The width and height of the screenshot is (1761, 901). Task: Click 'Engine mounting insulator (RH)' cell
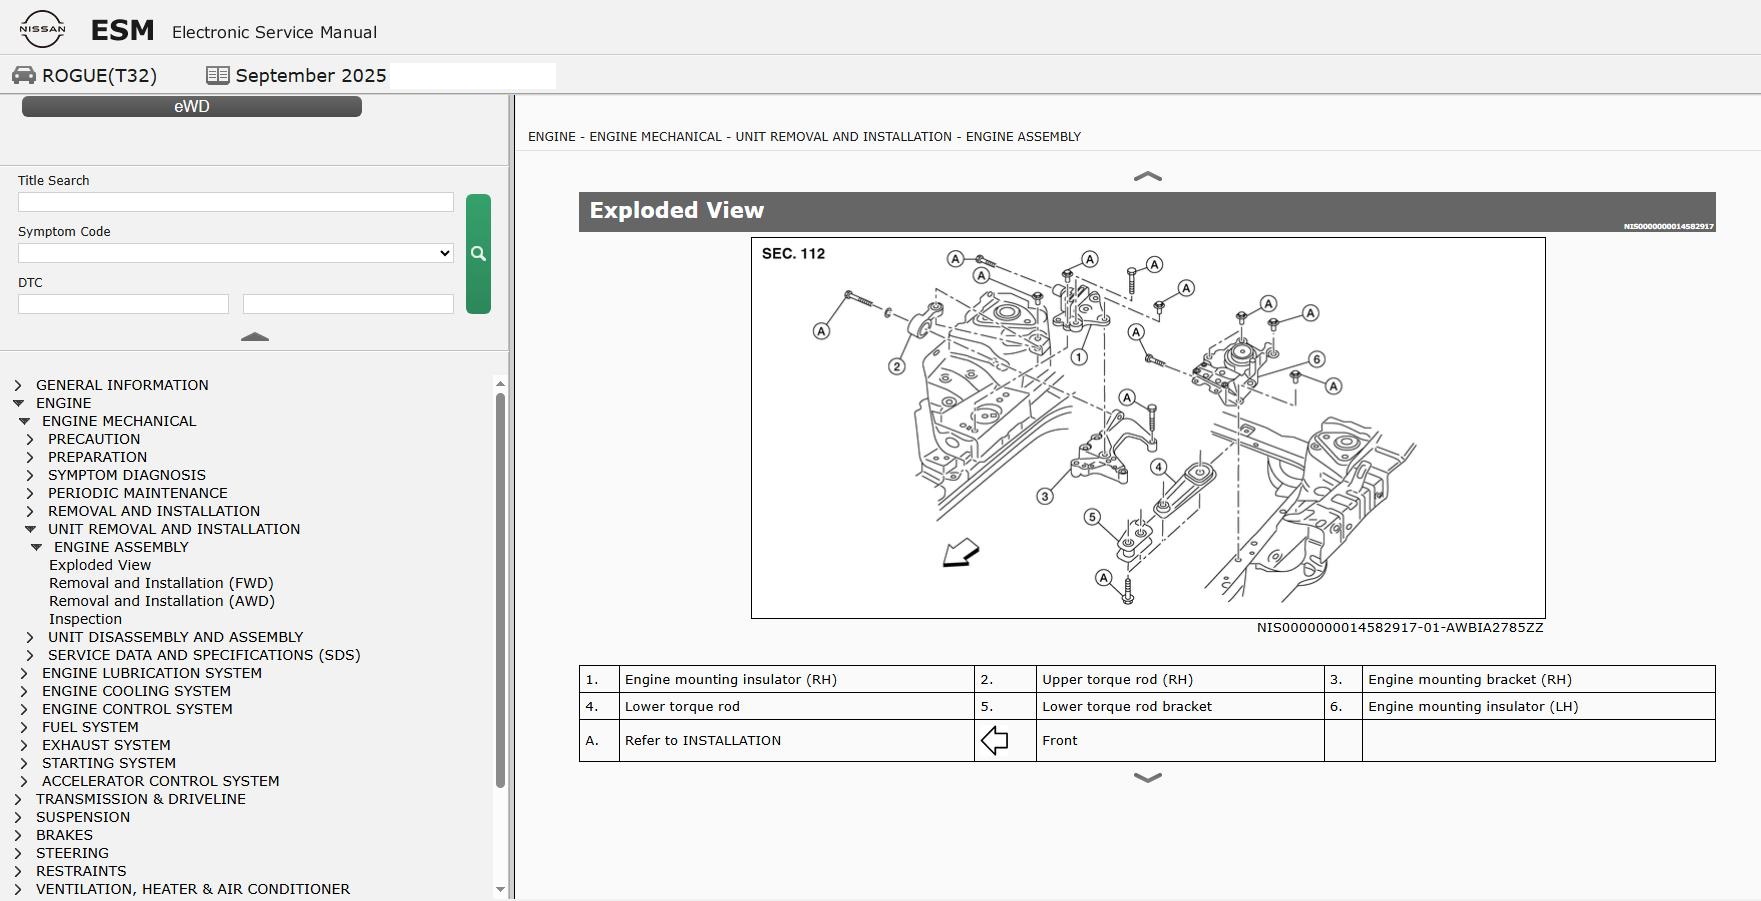(797, 679)
